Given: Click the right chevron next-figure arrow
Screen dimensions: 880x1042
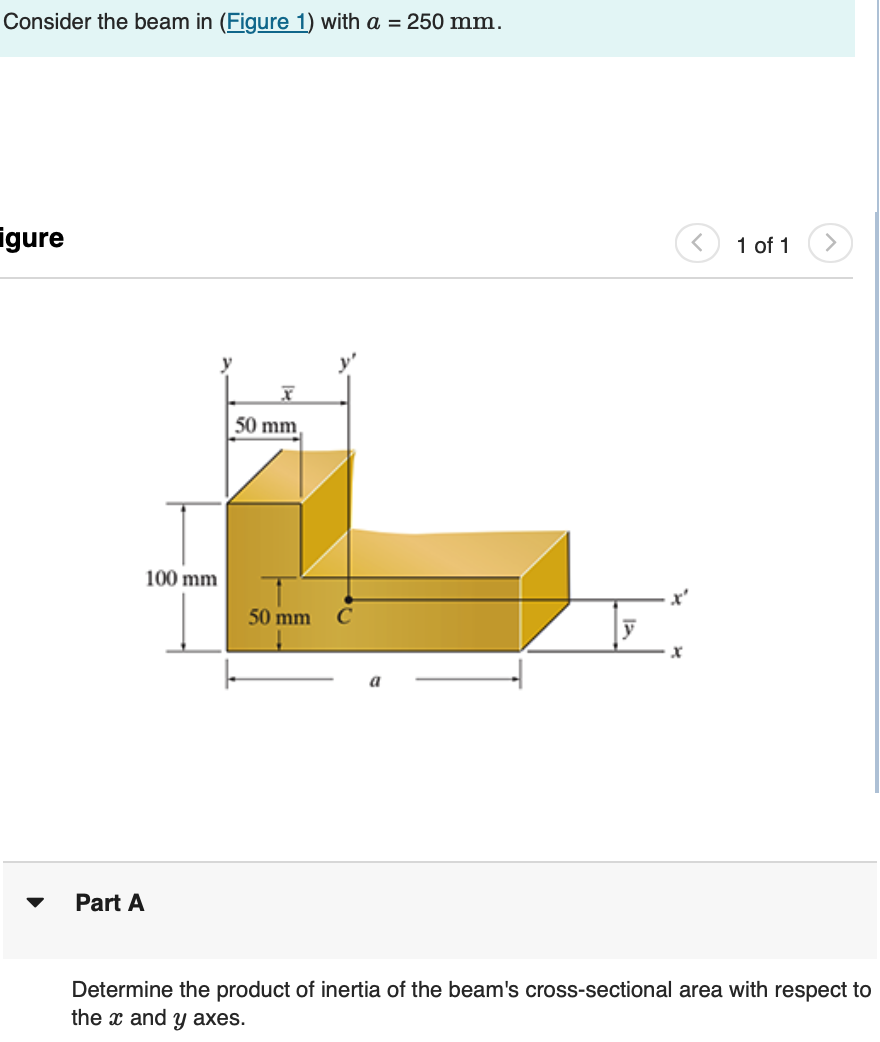Looking at the screenshot, I should pyautogui.click(x=831, y=242).
